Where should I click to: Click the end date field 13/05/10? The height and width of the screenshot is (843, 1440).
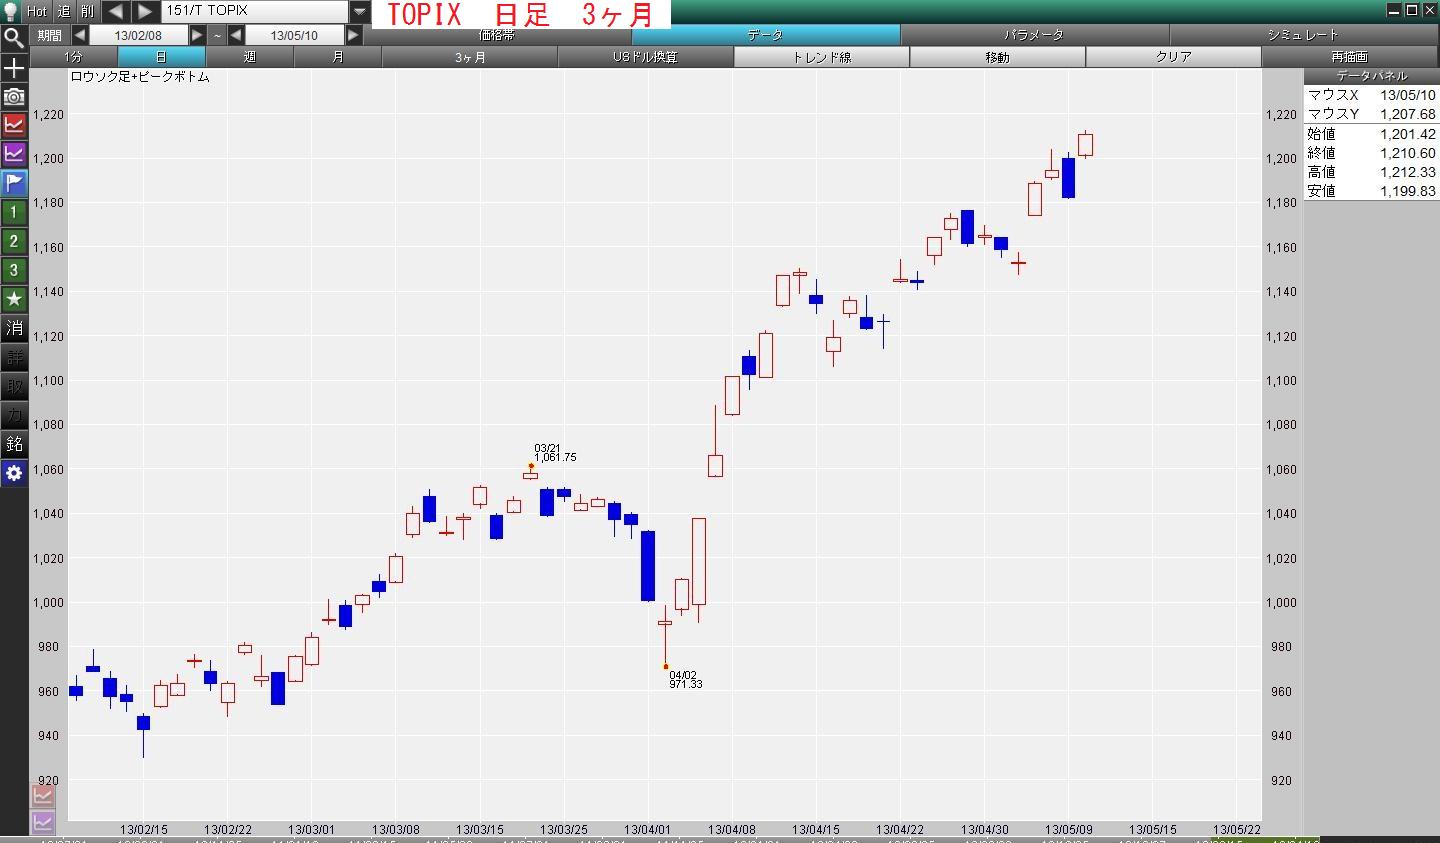click(294, 35)
